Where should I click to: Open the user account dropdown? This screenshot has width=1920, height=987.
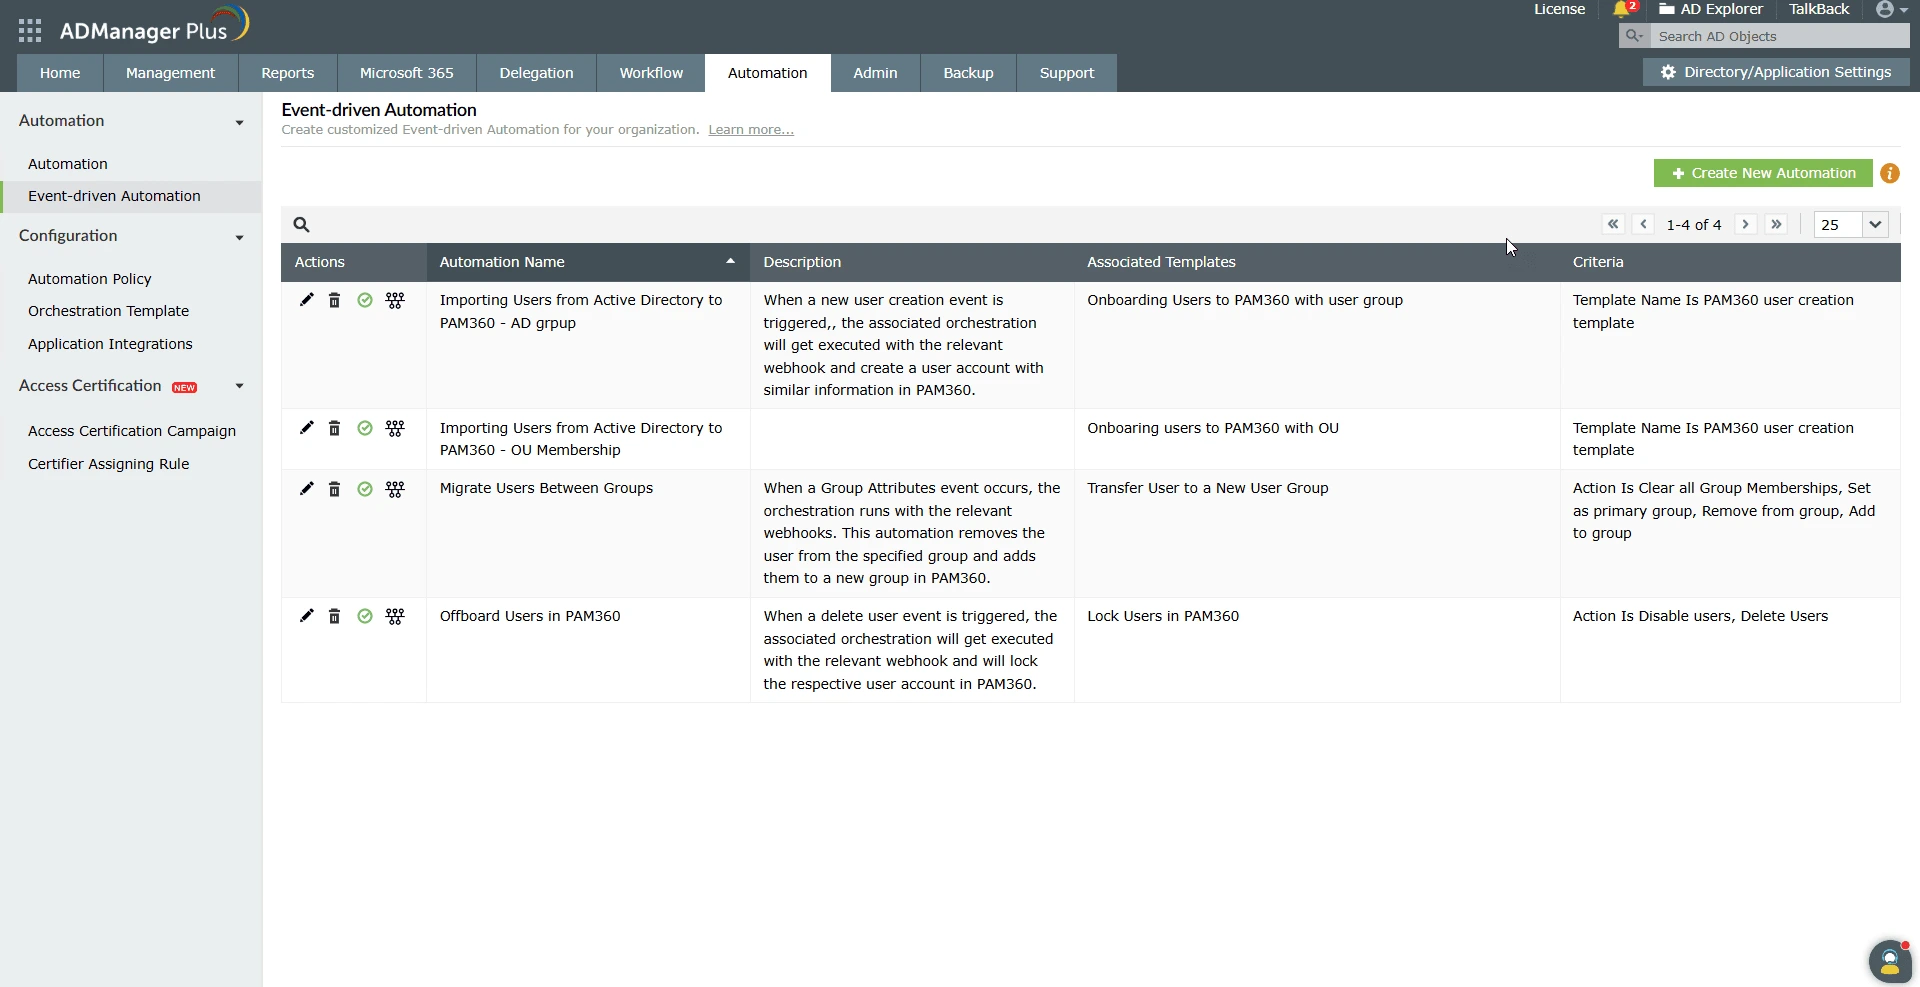tap(1890, 10)
